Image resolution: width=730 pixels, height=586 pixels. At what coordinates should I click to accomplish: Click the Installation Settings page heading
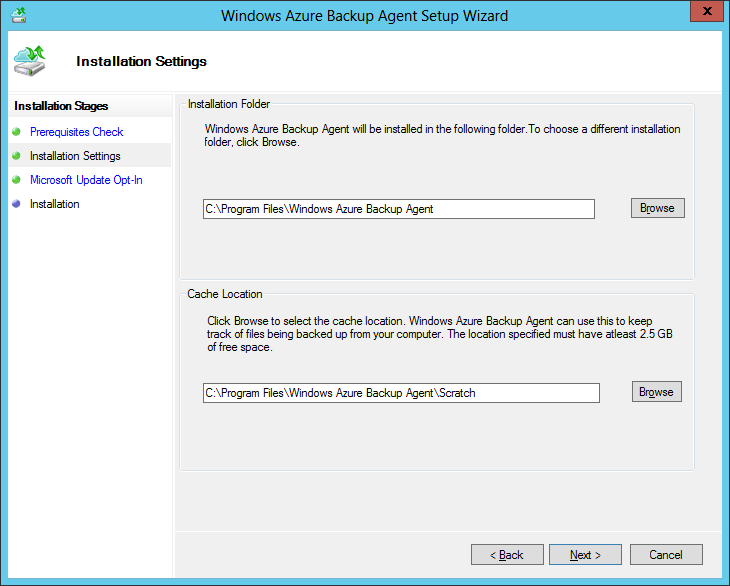point(142,61)
